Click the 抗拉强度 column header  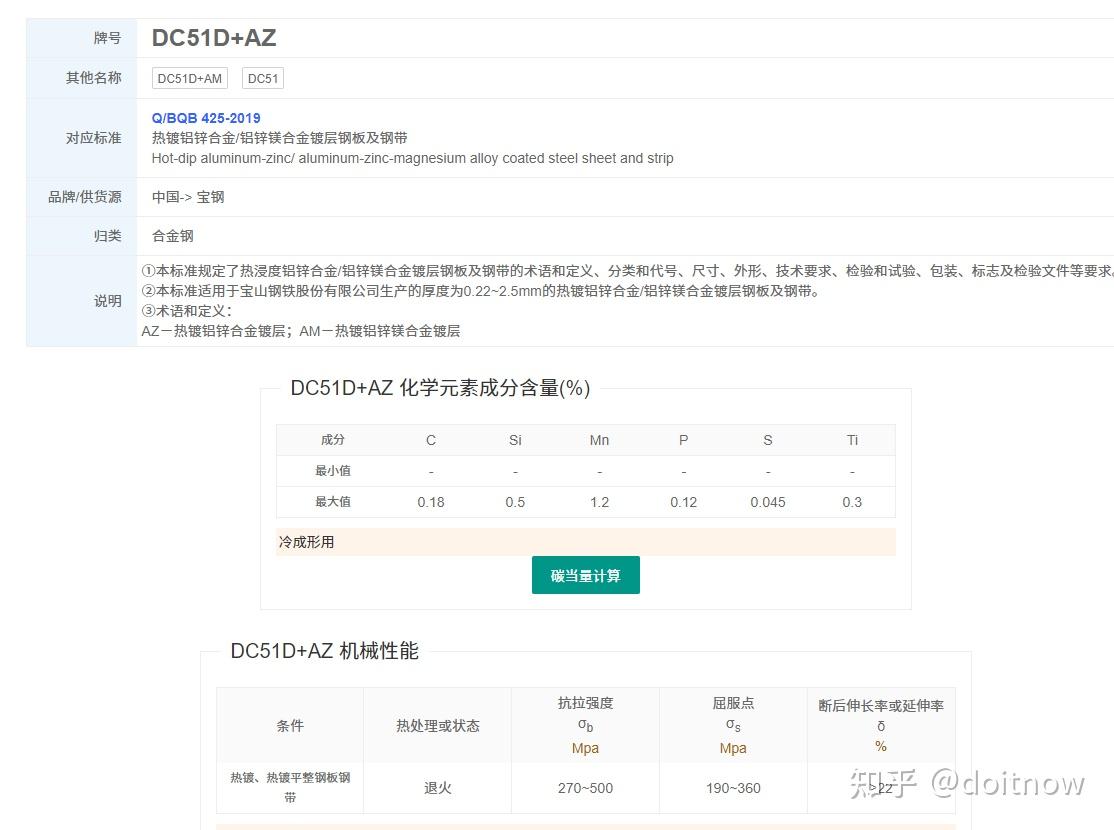584,703
